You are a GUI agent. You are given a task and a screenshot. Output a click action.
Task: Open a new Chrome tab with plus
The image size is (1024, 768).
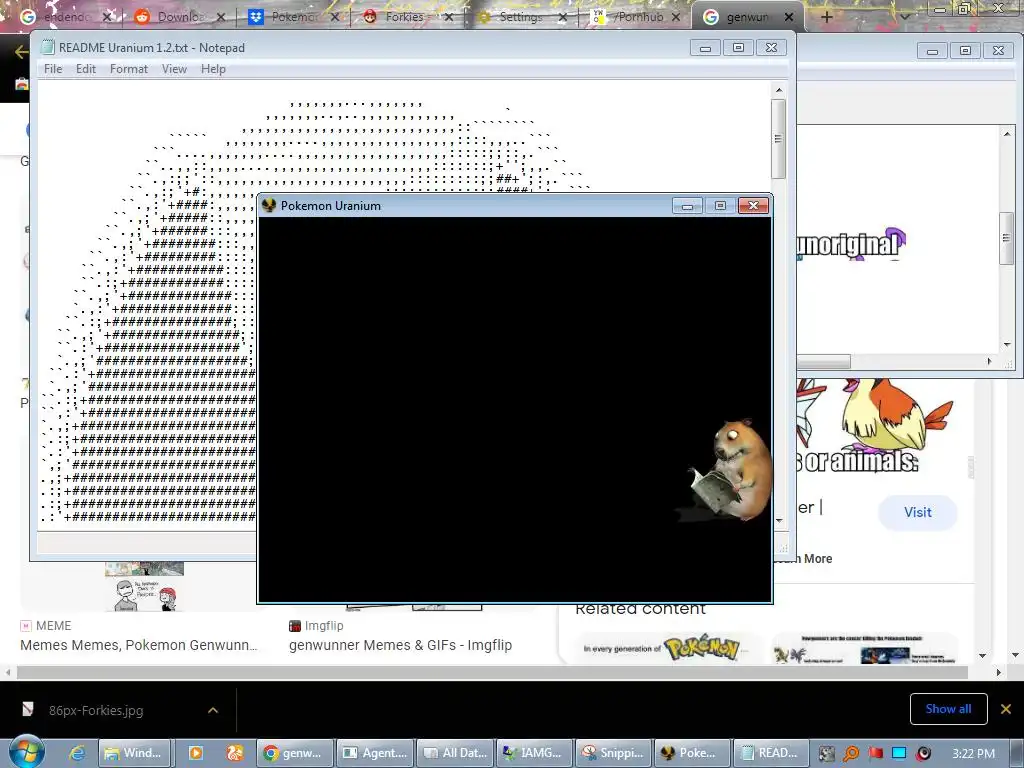pos(826,17)
